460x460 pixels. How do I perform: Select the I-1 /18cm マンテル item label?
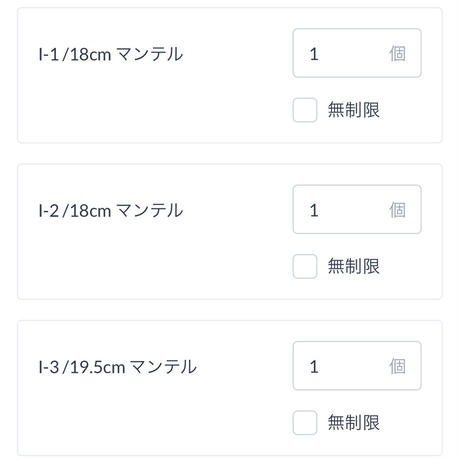pyautogui.click(x=111, y=54)
